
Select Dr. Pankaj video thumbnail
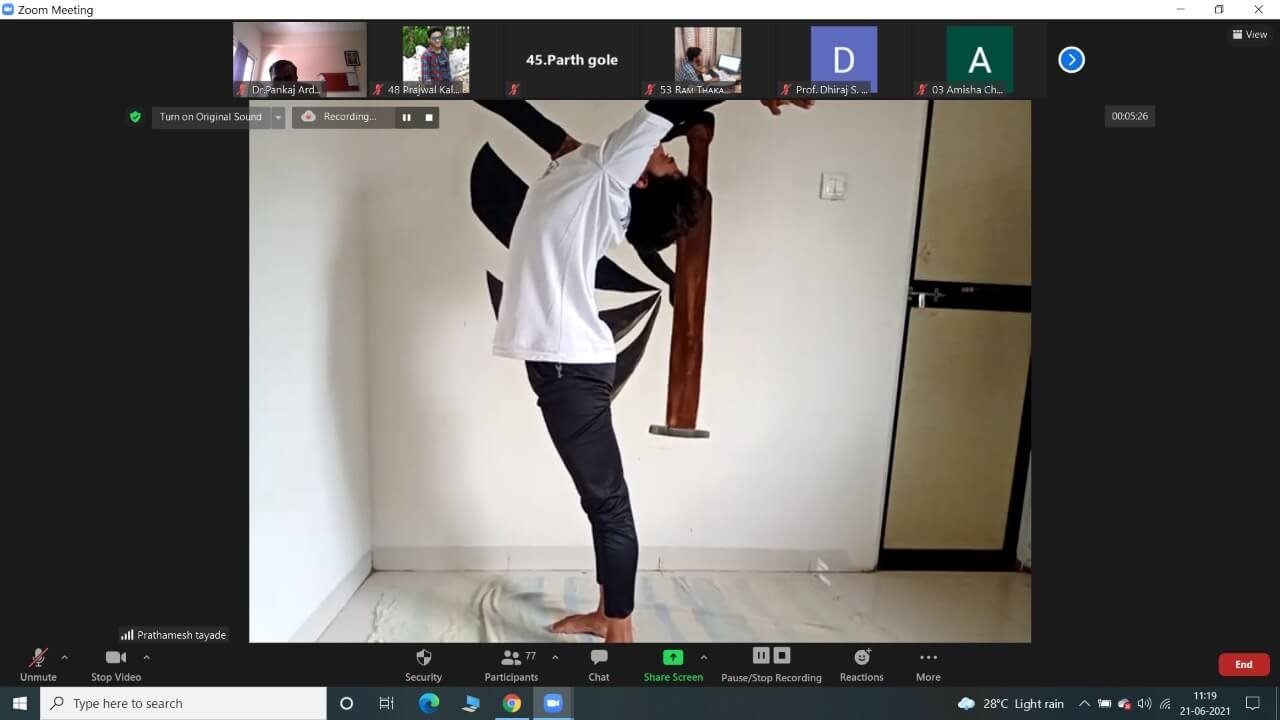click(300, 60)
